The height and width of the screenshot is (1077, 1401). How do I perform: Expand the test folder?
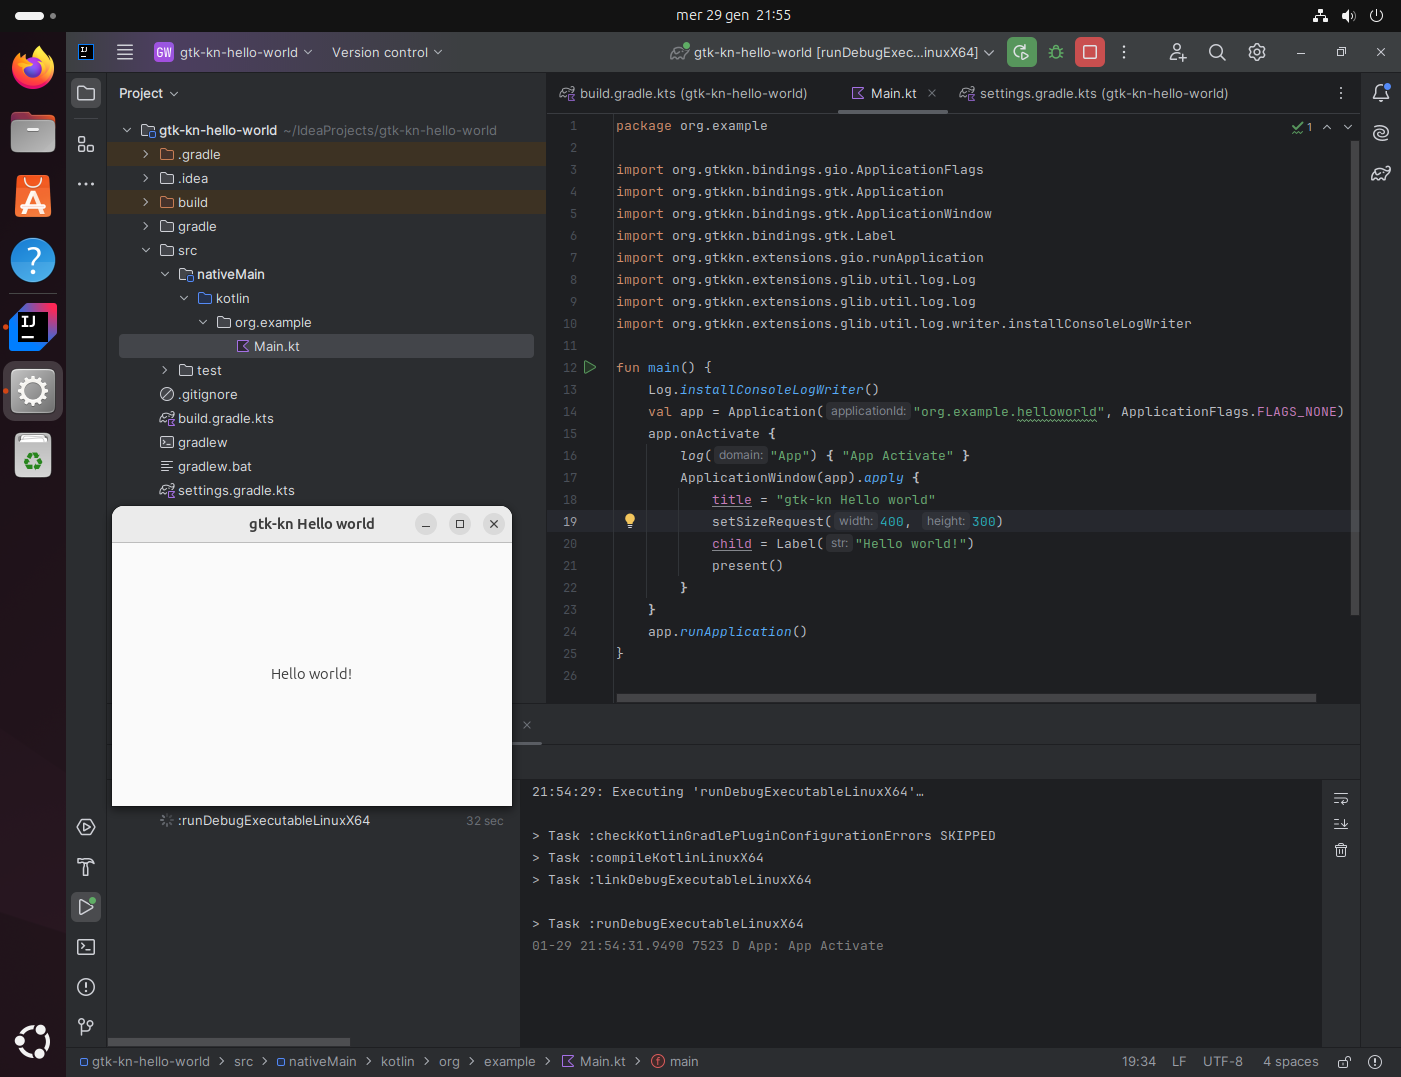point(165,370)
